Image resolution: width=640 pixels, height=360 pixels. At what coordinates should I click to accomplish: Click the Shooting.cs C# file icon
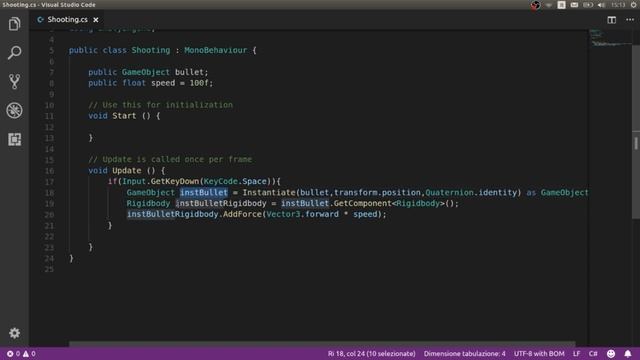(40, 20)
